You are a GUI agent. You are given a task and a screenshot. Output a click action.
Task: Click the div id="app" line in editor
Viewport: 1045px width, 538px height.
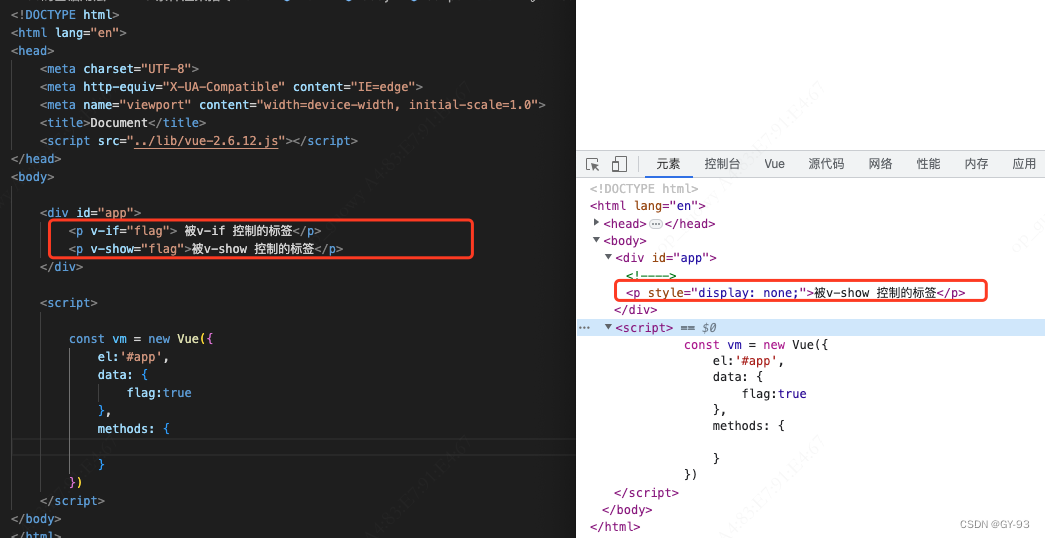pos(90,213)
